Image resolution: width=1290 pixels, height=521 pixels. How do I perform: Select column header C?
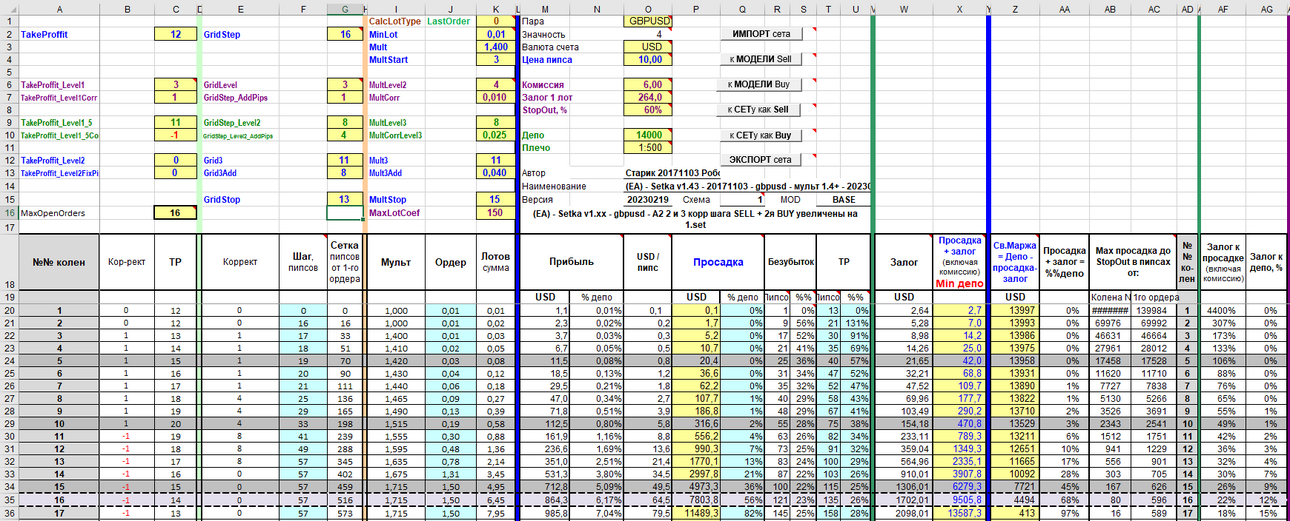[x=176, y=8]
